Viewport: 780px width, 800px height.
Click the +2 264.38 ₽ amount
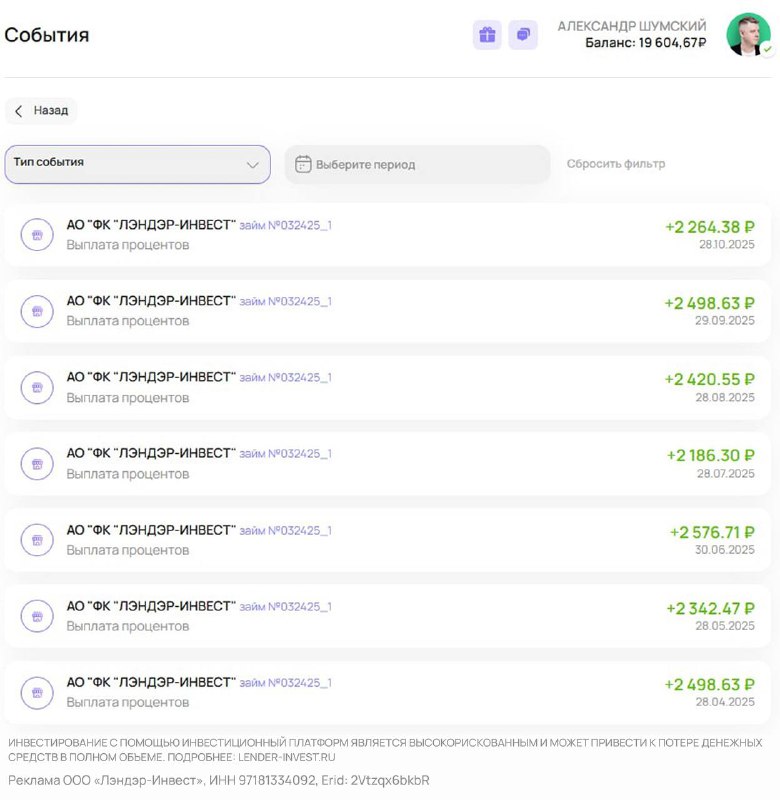pyautogui.click(x=710, y=227)
